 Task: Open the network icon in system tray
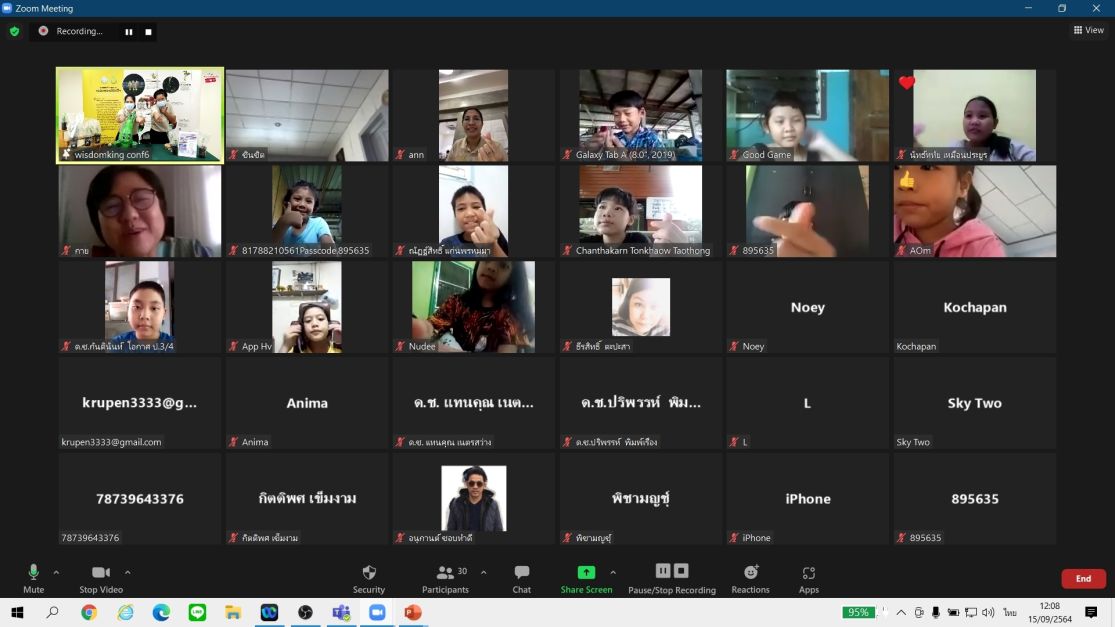971,612
